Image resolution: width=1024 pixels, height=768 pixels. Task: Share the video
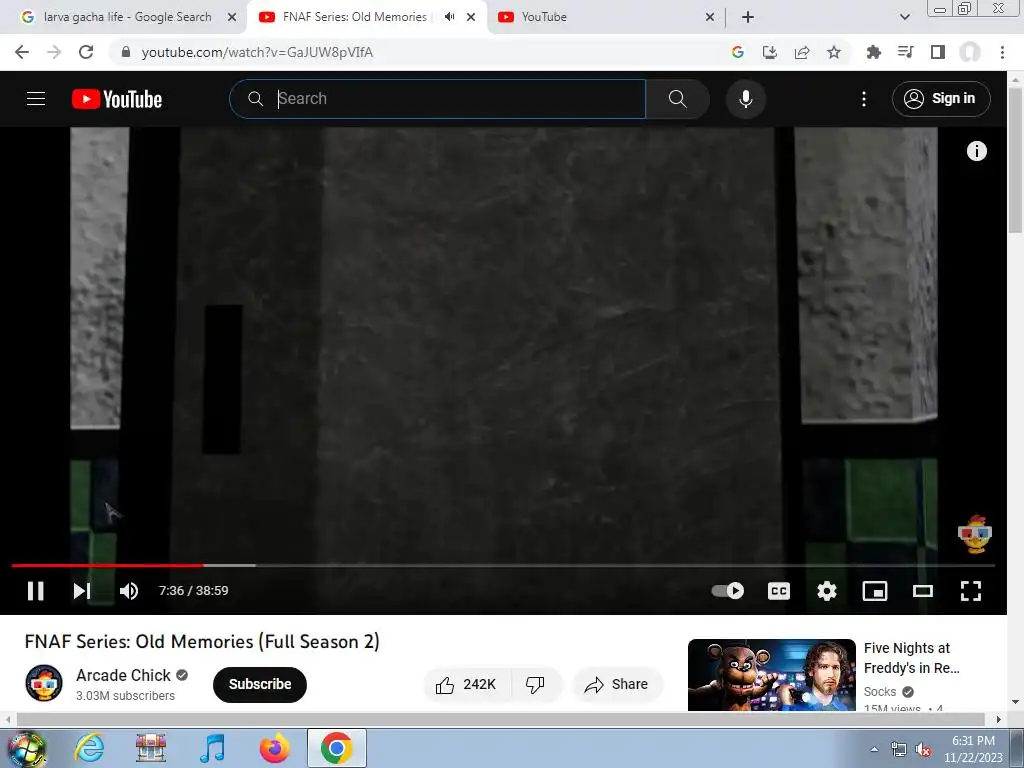pos(617,684)
